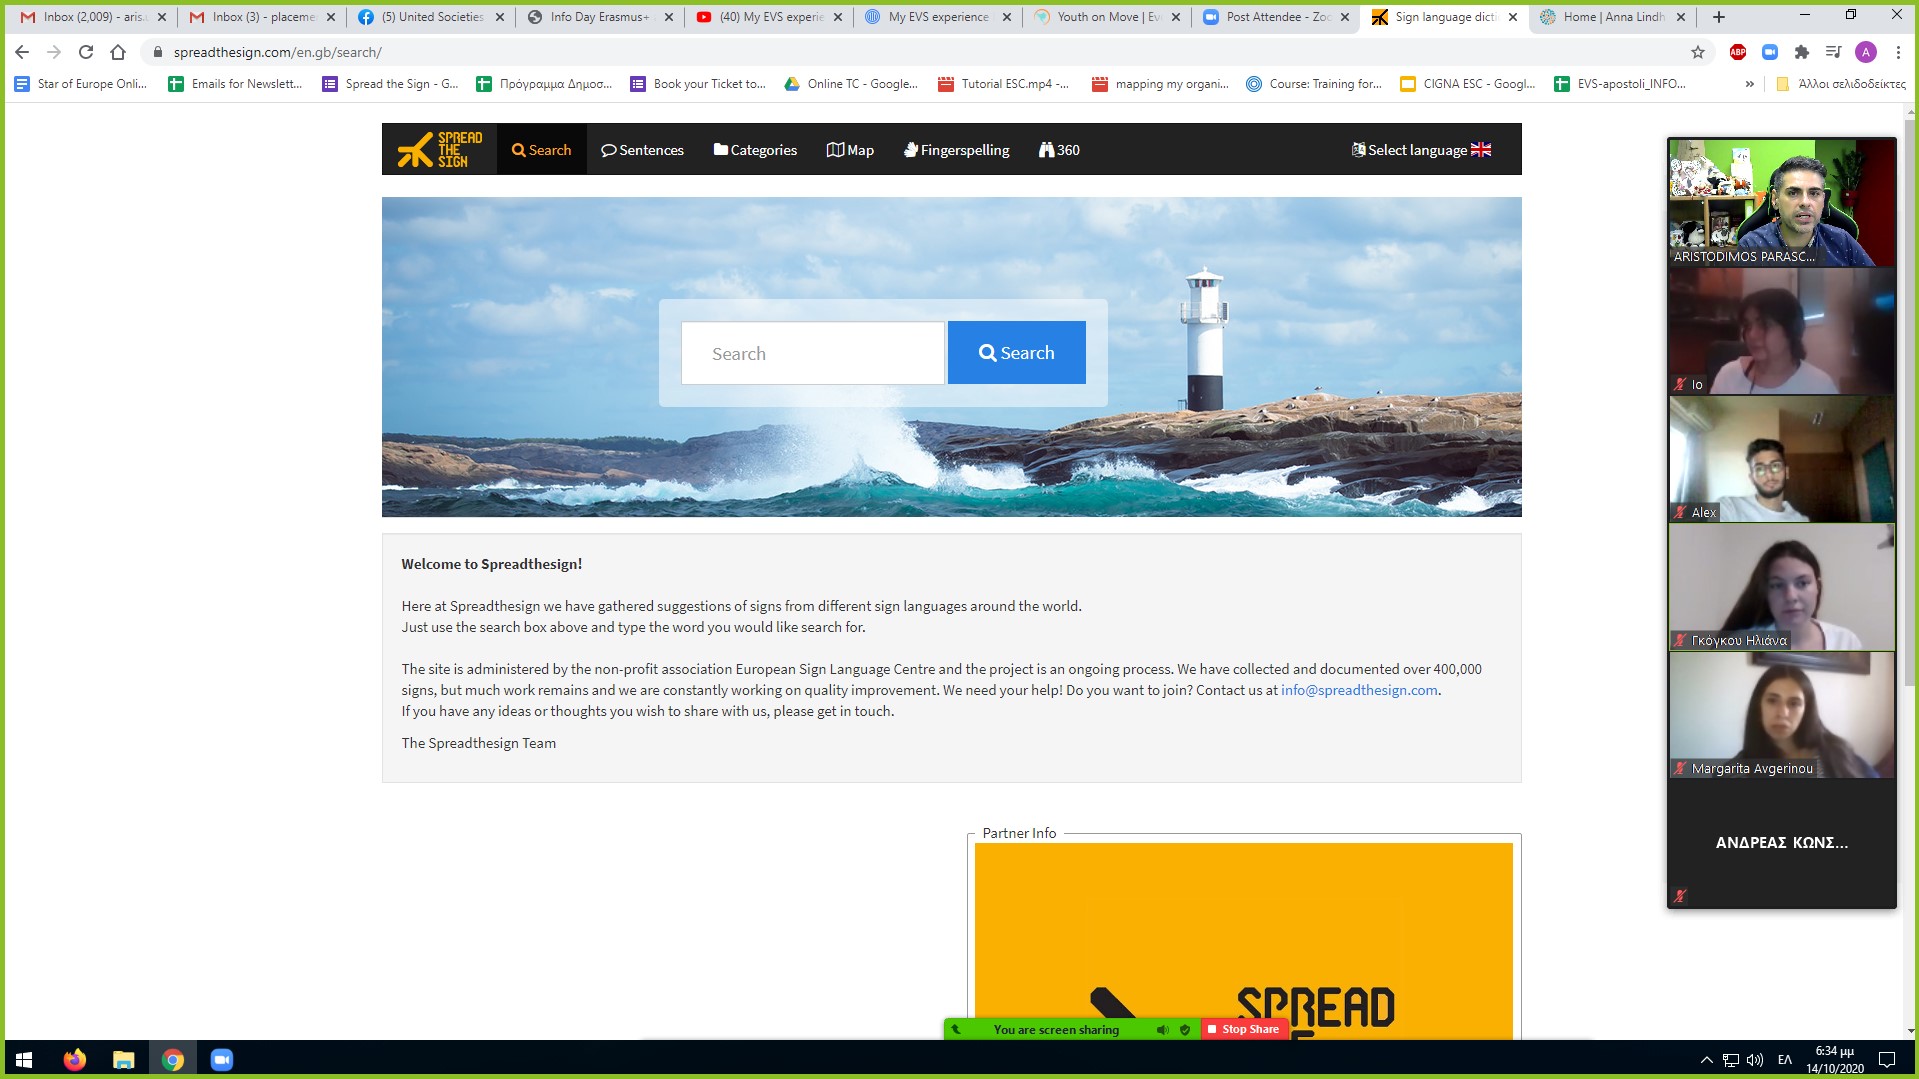Screen dimensions: 1919x1079
Task: Open the 360 binoculars section
Action: pyautogui.click(x=1059, y=150)
